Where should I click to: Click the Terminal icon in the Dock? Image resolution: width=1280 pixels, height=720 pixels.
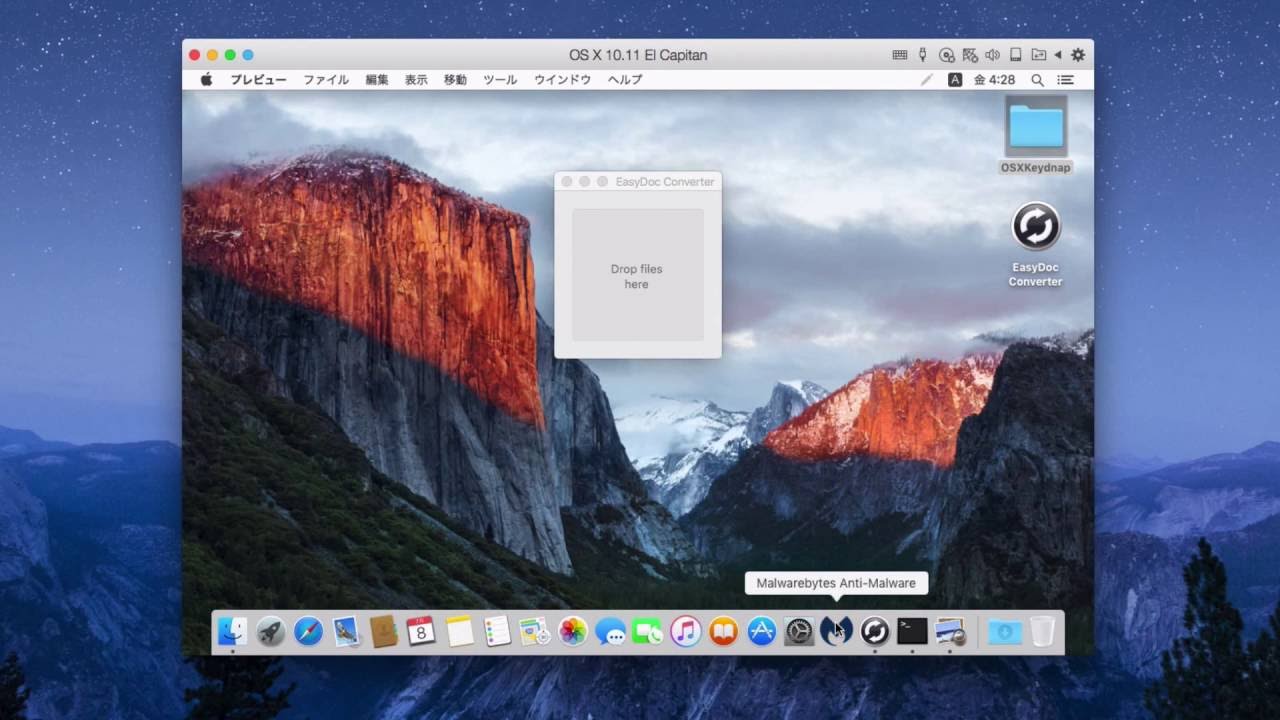coord(912,631)
